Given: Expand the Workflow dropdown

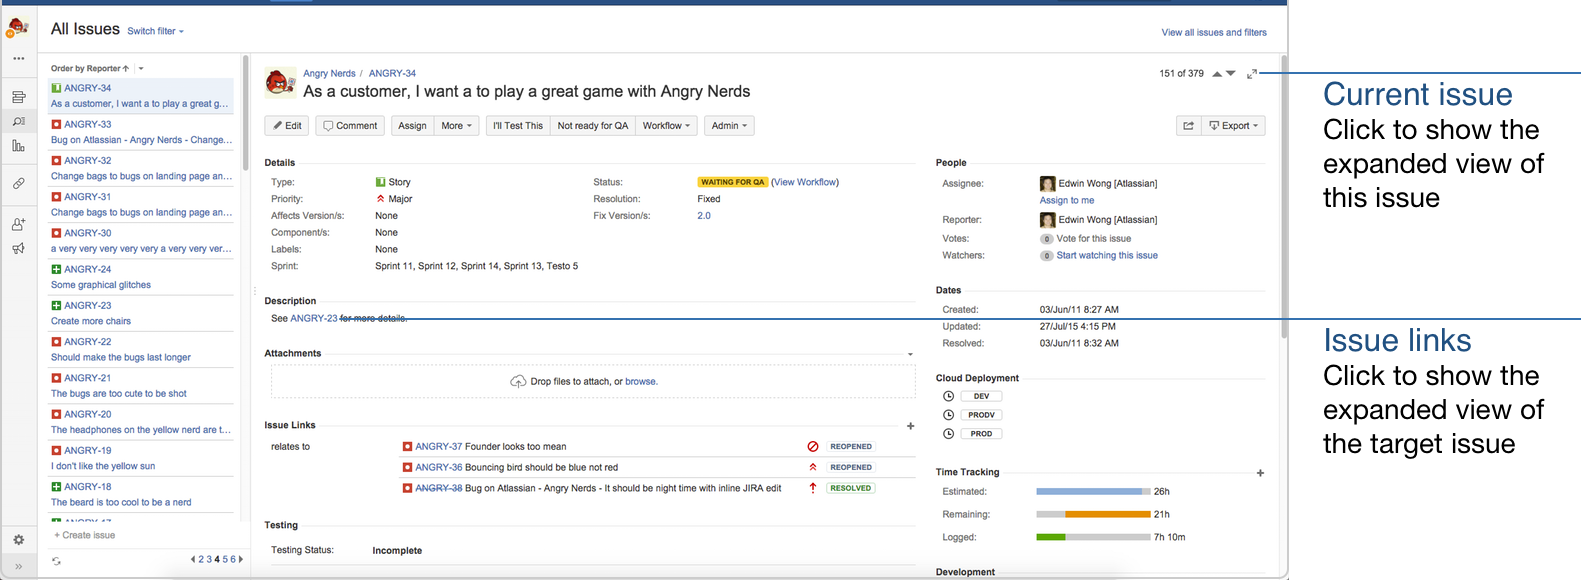Looking at the screenshot, I should point(666,126).
